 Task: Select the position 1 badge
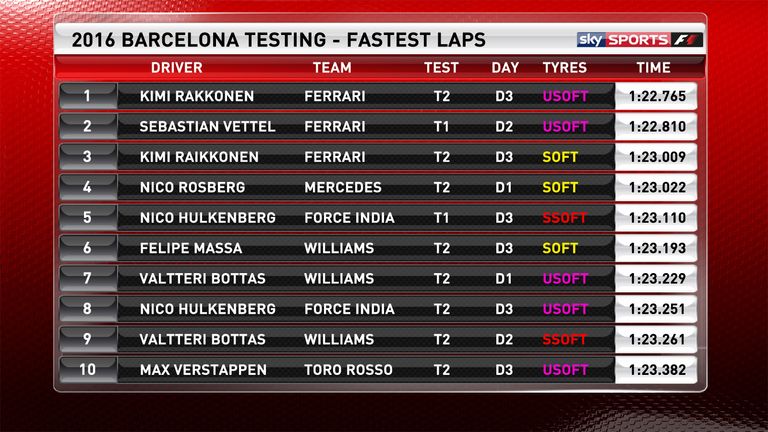pos(88,96)
